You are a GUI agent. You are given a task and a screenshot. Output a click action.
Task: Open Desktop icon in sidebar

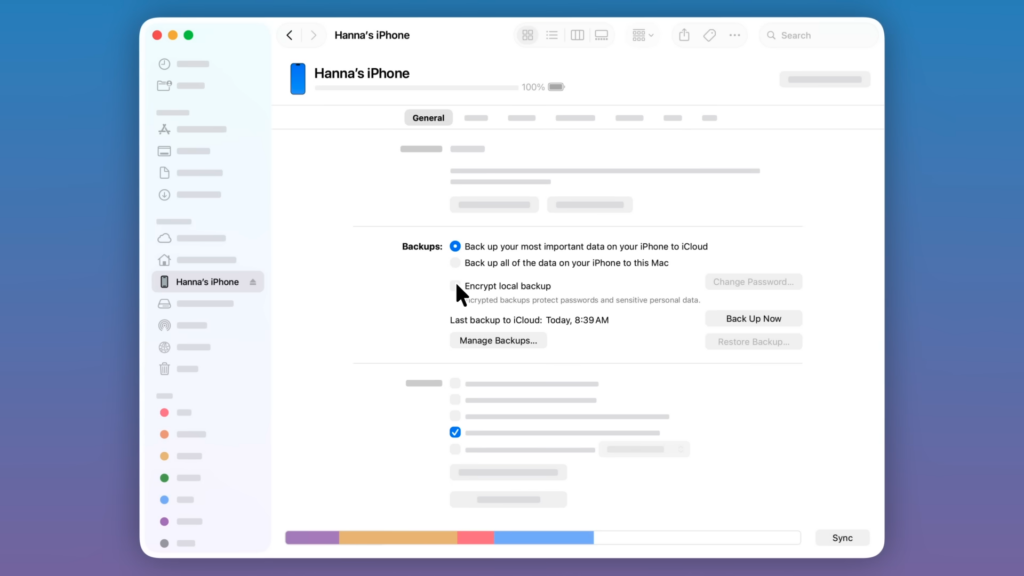pyautogui.click(x=165, y=152)
